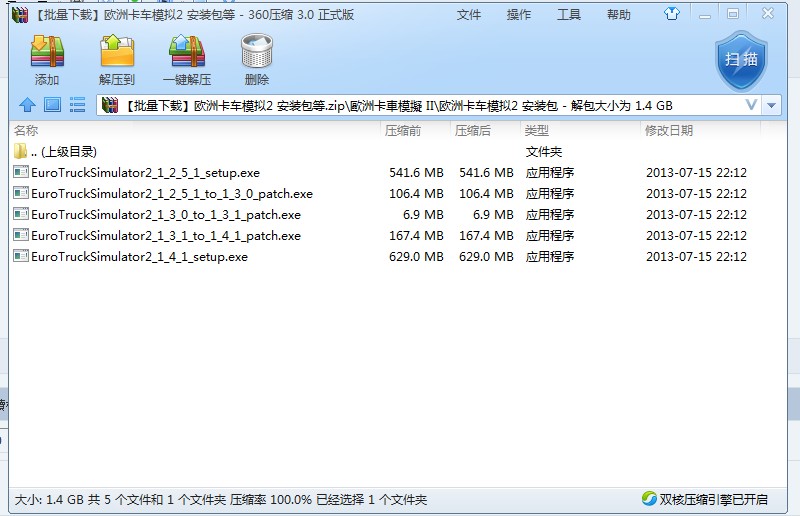
Task: Click icon of EuroTruckSimulator2_1_4_1_setup.exe
Action: click(x=21, y=256)
